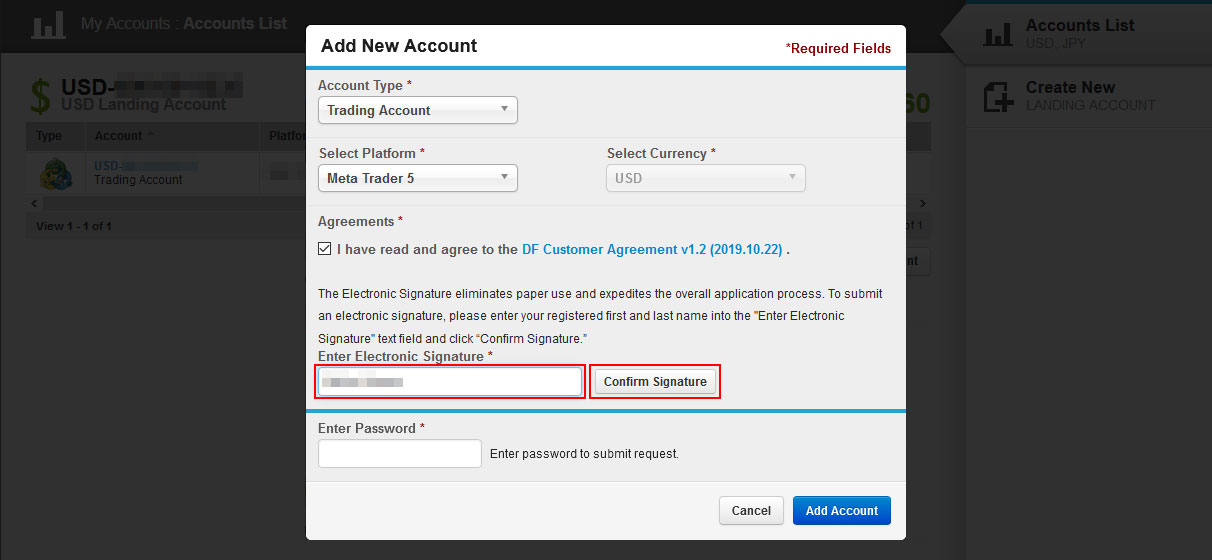The width and height of the screenshot is (1212, 560).
Task: Expand the Select Platform dropdown
Action: tap(418, 178)
